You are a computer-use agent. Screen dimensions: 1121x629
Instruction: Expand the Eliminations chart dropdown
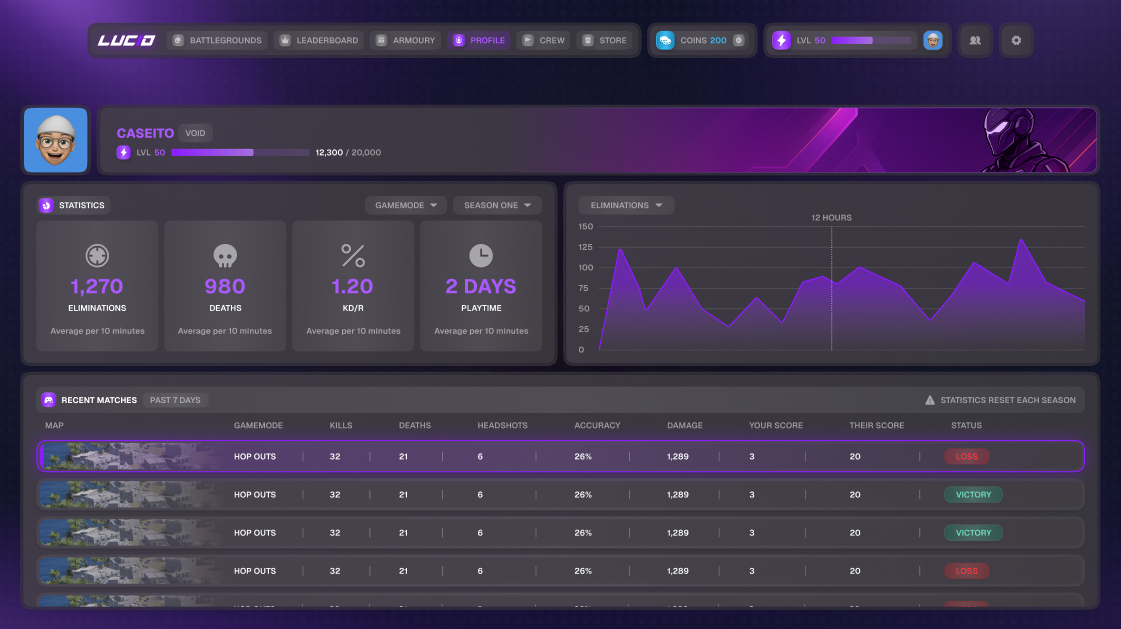626,205
